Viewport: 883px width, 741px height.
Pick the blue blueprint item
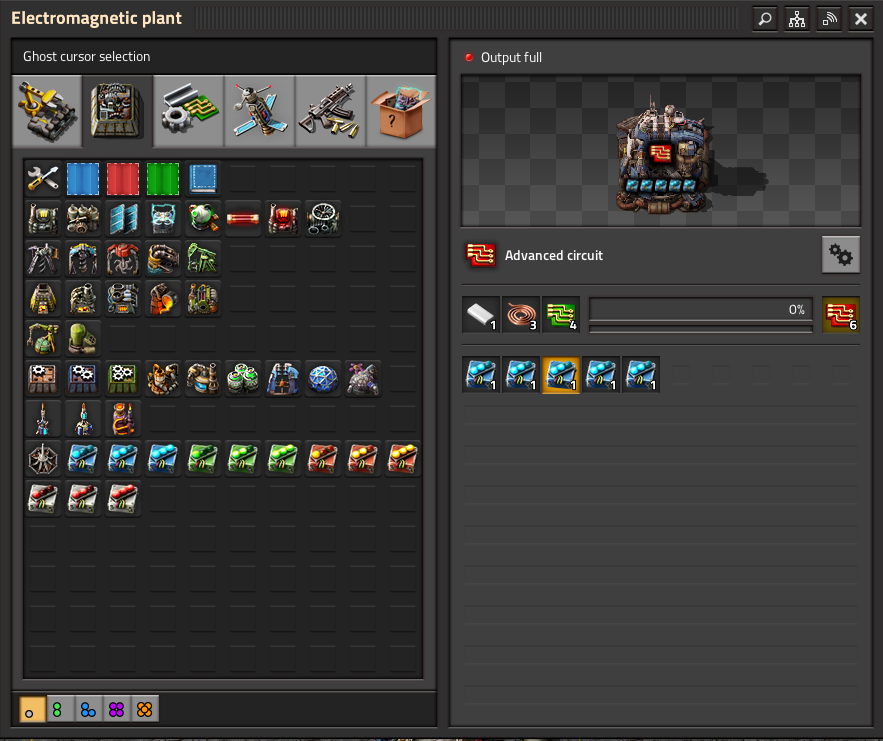coord(83,178)
